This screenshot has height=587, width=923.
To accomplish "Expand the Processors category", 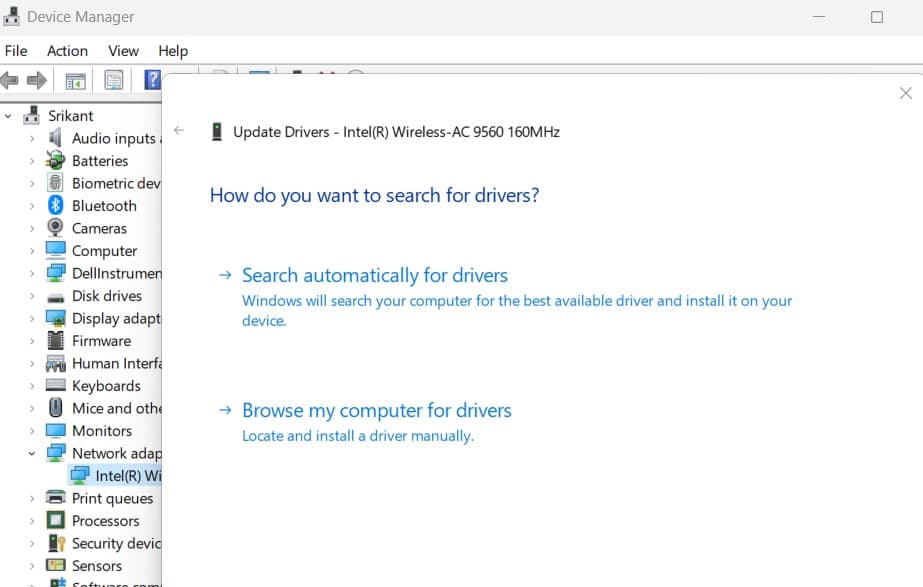I will pyautogui.click(x=32, y=521).
